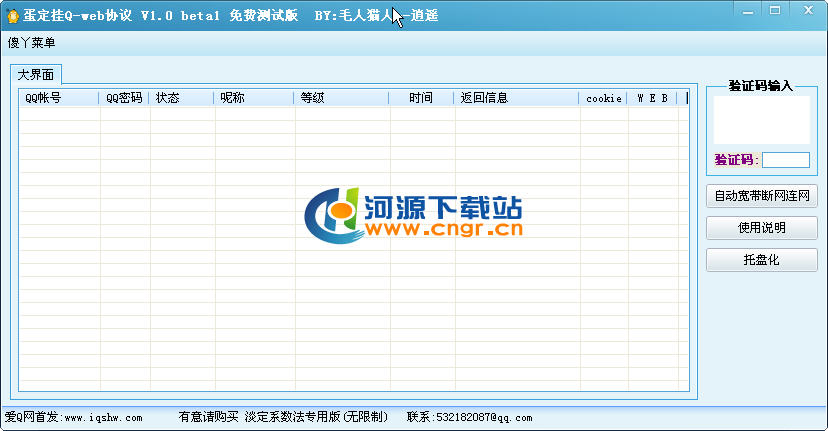Click the captcha image display area

tap(761, 120)
